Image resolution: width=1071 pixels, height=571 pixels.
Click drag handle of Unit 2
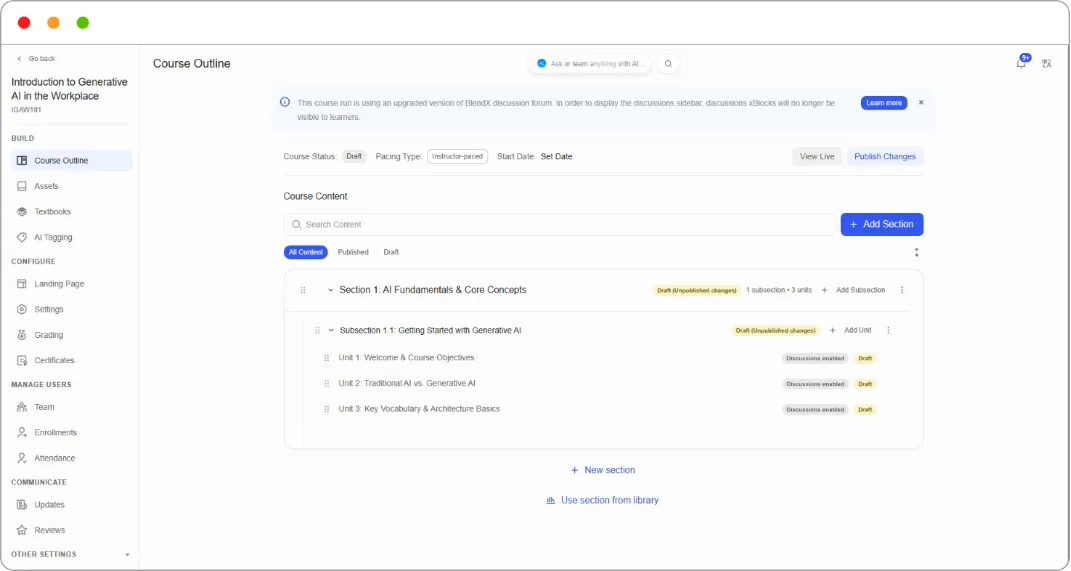coord(326,384)
